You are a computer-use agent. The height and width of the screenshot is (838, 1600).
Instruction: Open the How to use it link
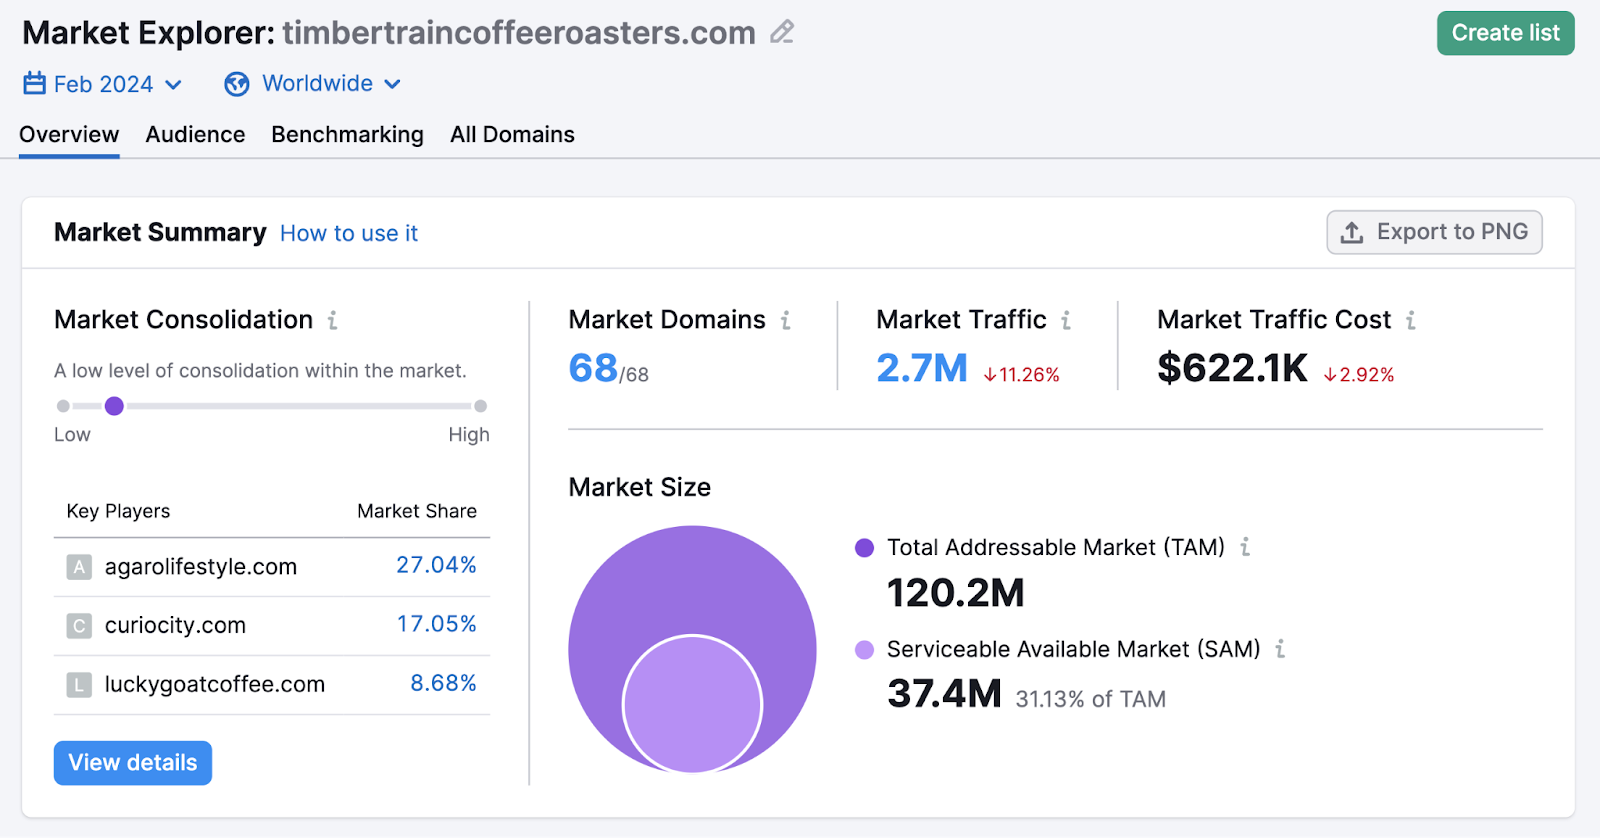pyautogui.click(x=349, y=234)
